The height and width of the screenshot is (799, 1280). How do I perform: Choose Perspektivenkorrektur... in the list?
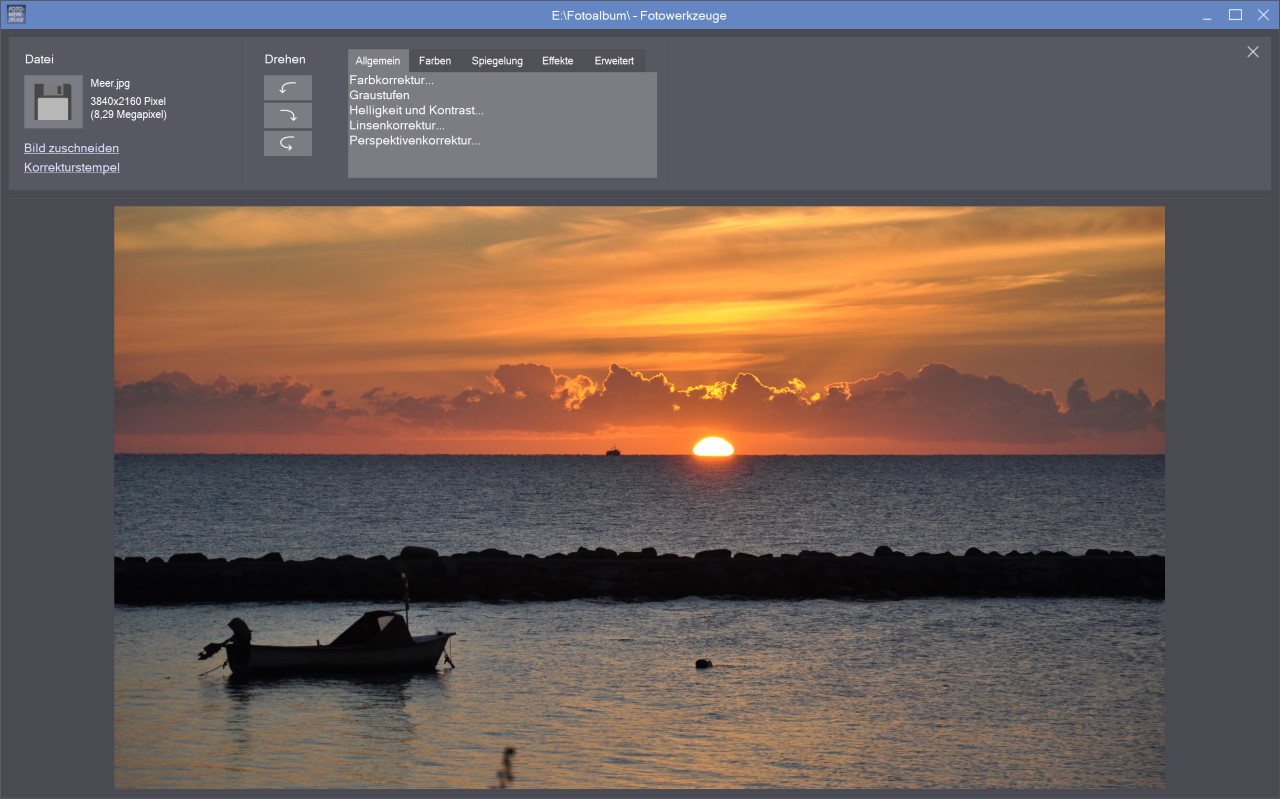(x=415, y=140)
